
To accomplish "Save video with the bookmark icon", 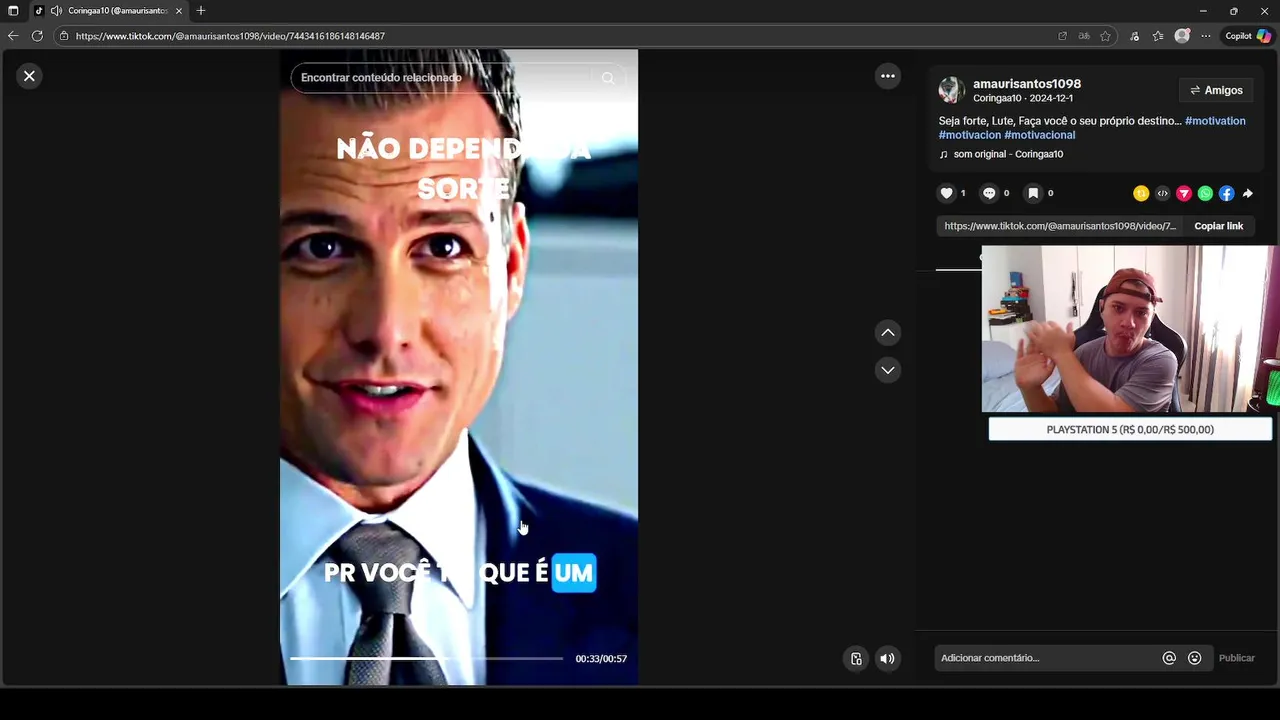I will pyautogui.click(x=1033, y=193).
